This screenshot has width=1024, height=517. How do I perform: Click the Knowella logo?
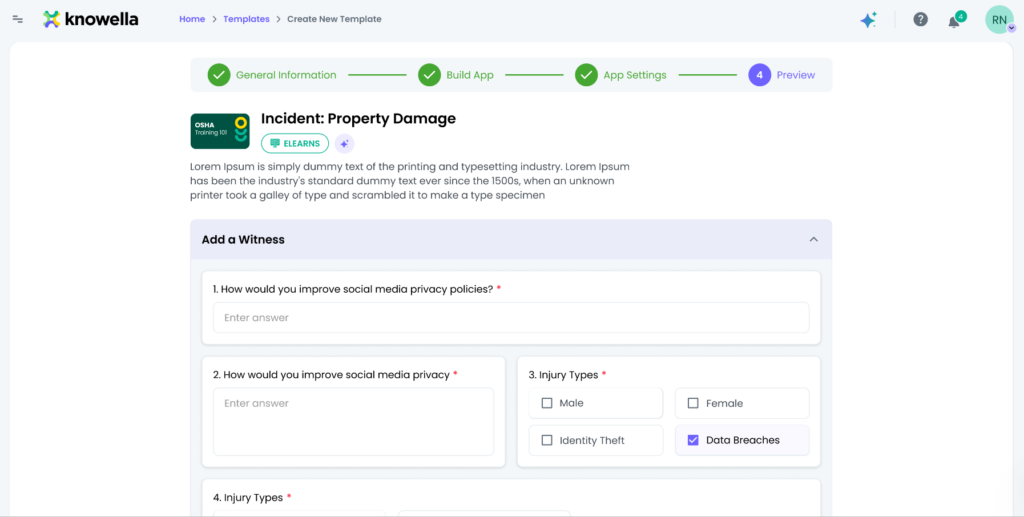click(x=91, y=19)
